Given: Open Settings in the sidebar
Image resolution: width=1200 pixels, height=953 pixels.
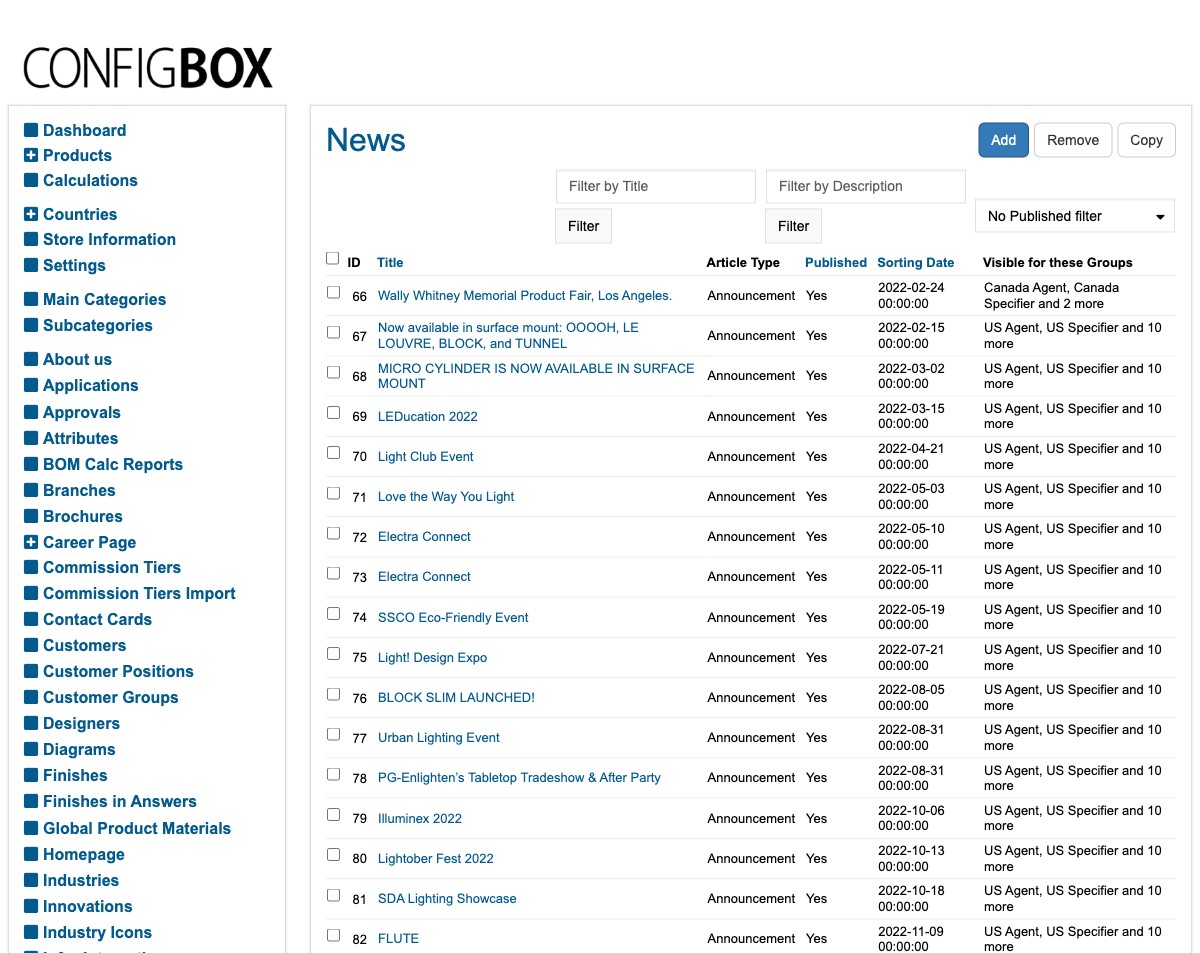Looking at the screenshot, I should 74,265.
